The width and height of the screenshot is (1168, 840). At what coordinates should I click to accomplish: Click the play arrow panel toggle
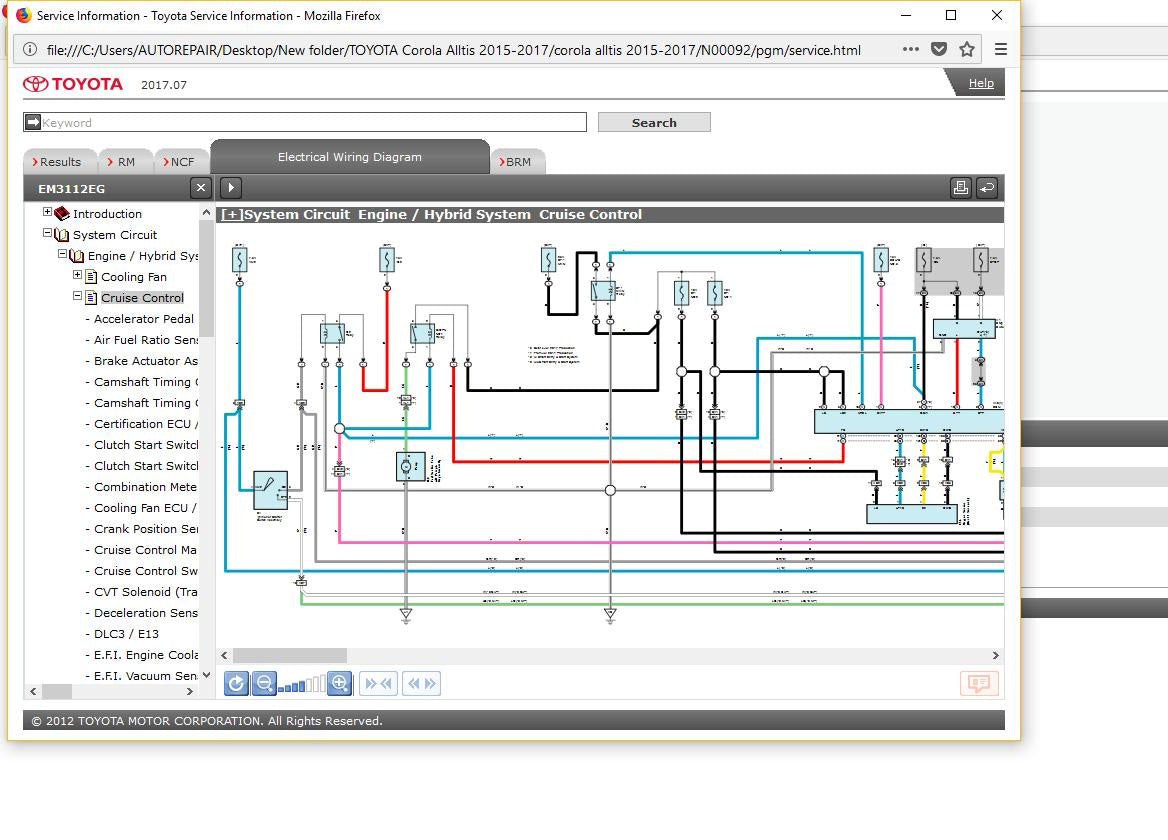230,187
